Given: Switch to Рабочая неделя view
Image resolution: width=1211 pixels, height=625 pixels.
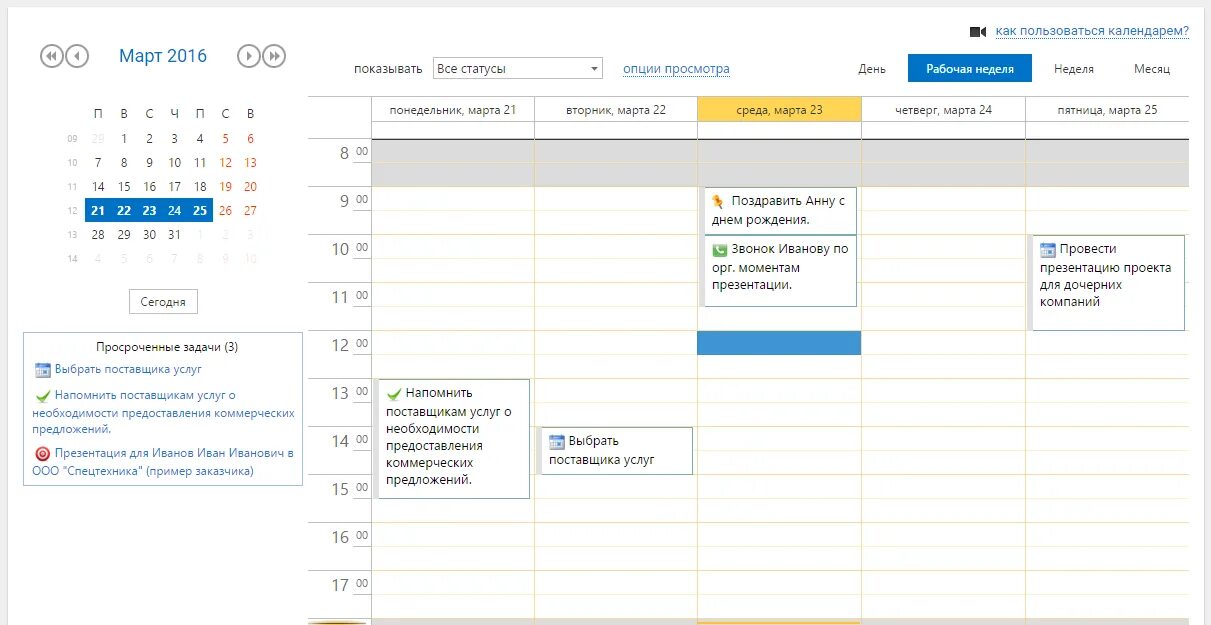Looking at the screenshot, I should pos(970,69).
